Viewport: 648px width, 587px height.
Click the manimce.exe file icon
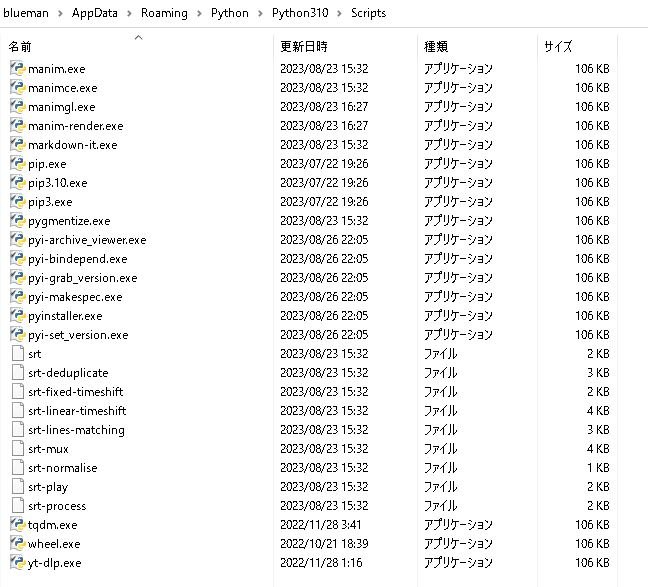(18, 87)
